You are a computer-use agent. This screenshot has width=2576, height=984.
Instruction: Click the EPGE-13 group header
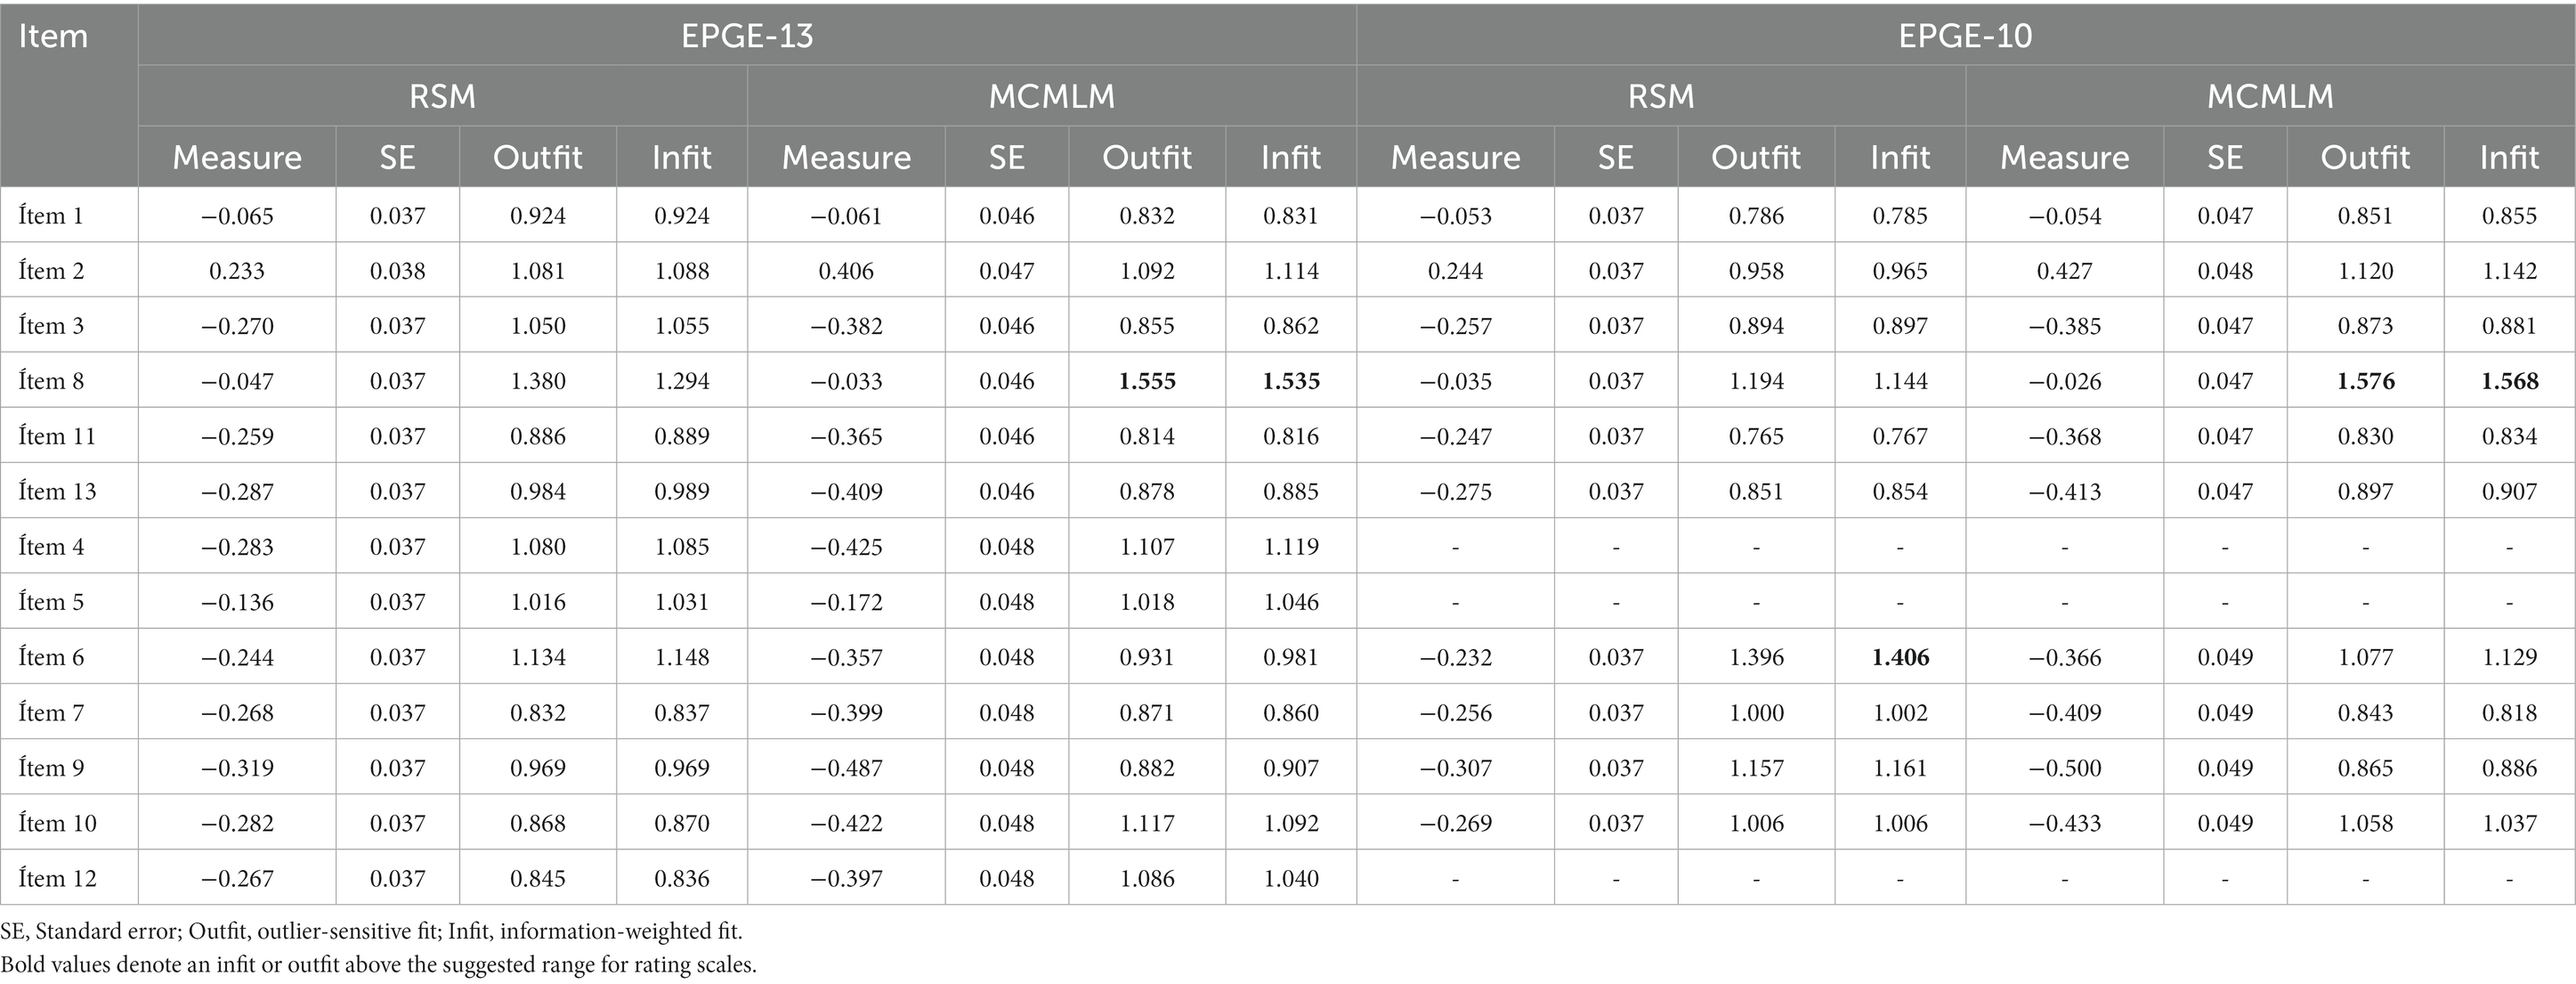click(747, 36)
